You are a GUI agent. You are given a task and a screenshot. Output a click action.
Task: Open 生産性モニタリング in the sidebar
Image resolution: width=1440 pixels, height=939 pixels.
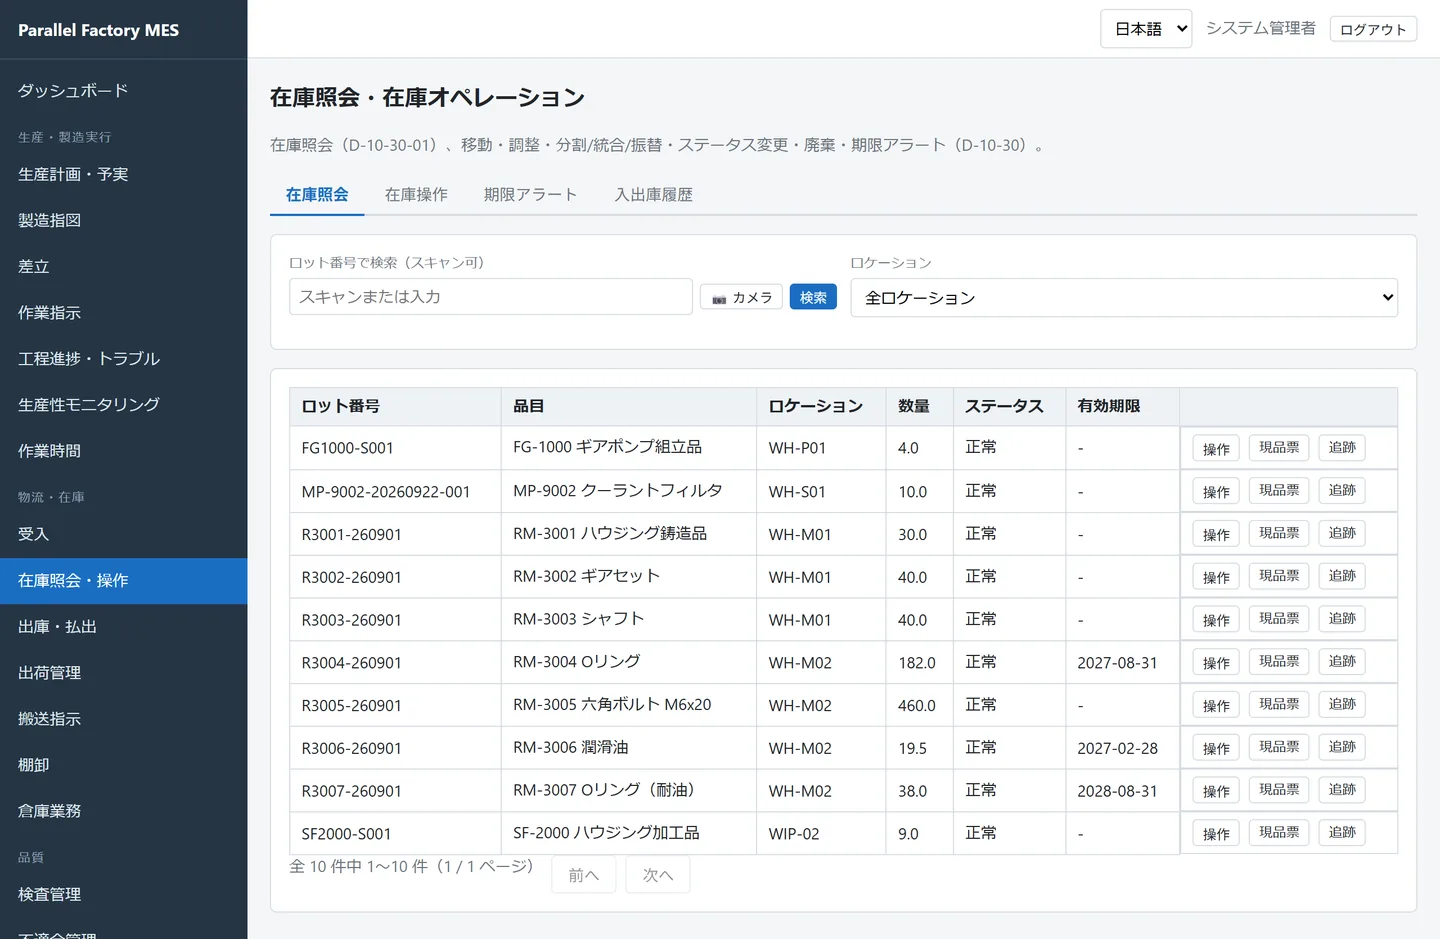pos(123,405)
